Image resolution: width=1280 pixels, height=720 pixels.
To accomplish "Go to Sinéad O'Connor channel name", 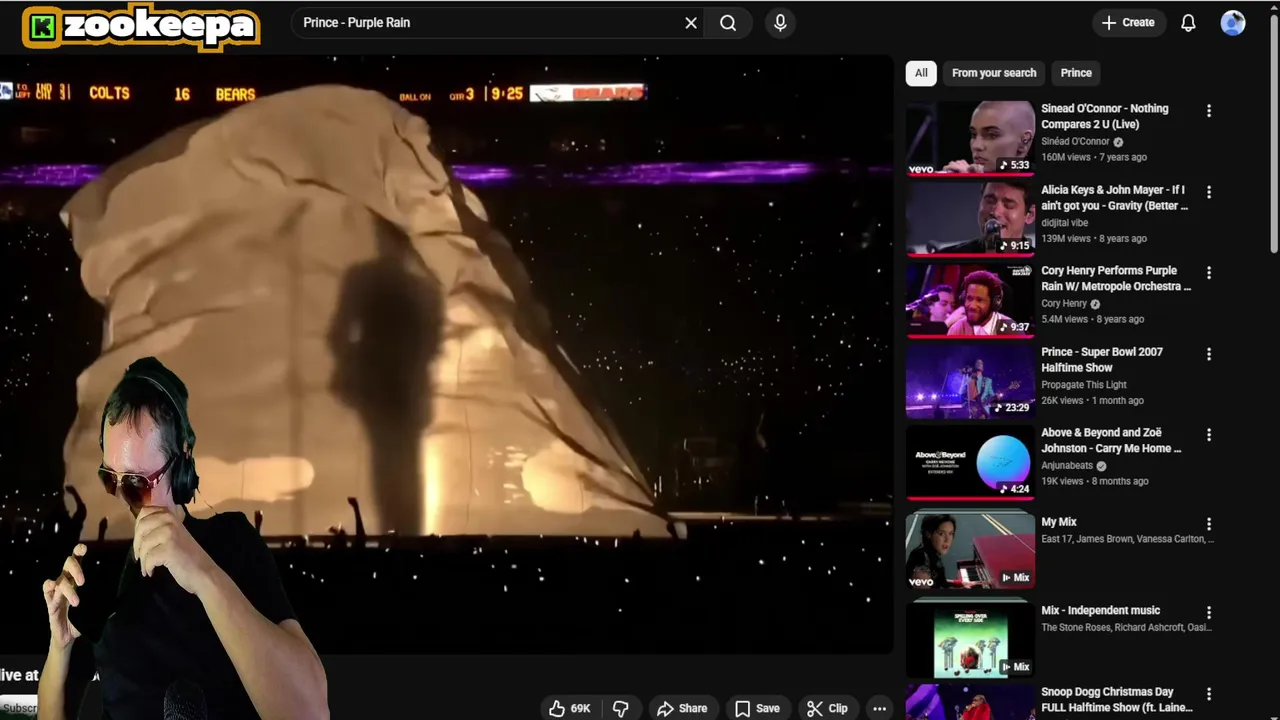I will pos(1075,142).
